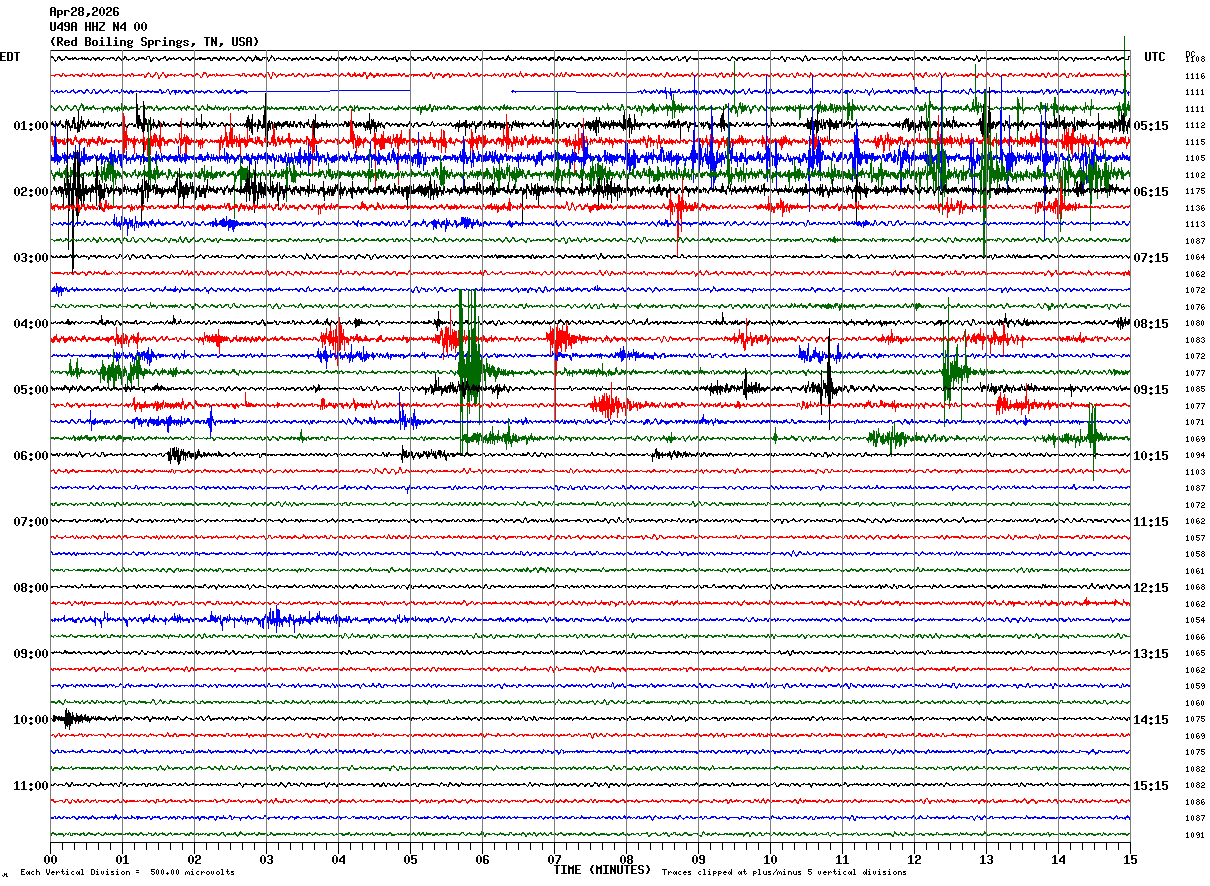This screenshot has width=1210, height=886.
Task: Click the 03 minute tick on time axis
Action: tap(266, 859)
